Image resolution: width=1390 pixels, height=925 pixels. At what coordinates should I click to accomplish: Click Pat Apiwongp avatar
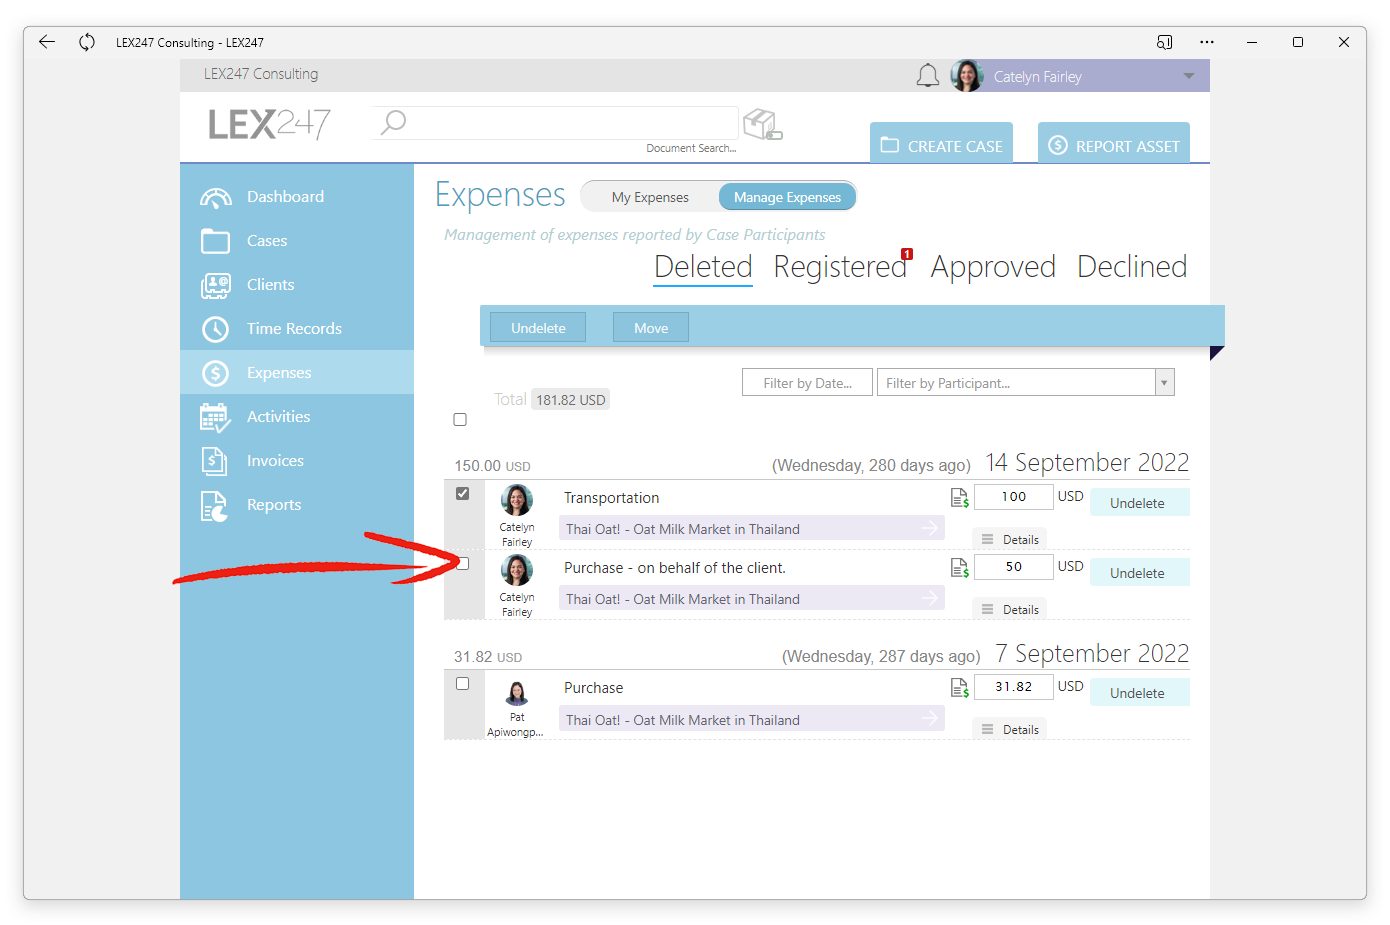(517, 692)
